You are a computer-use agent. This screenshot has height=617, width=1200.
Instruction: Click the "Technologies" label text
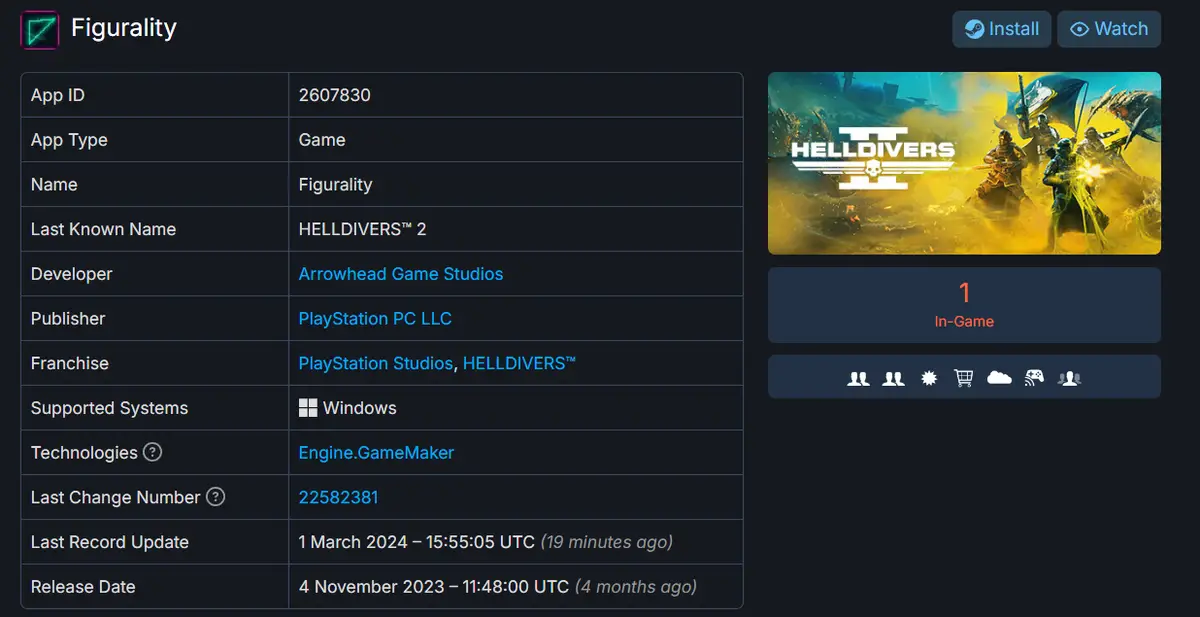(84, 453)
